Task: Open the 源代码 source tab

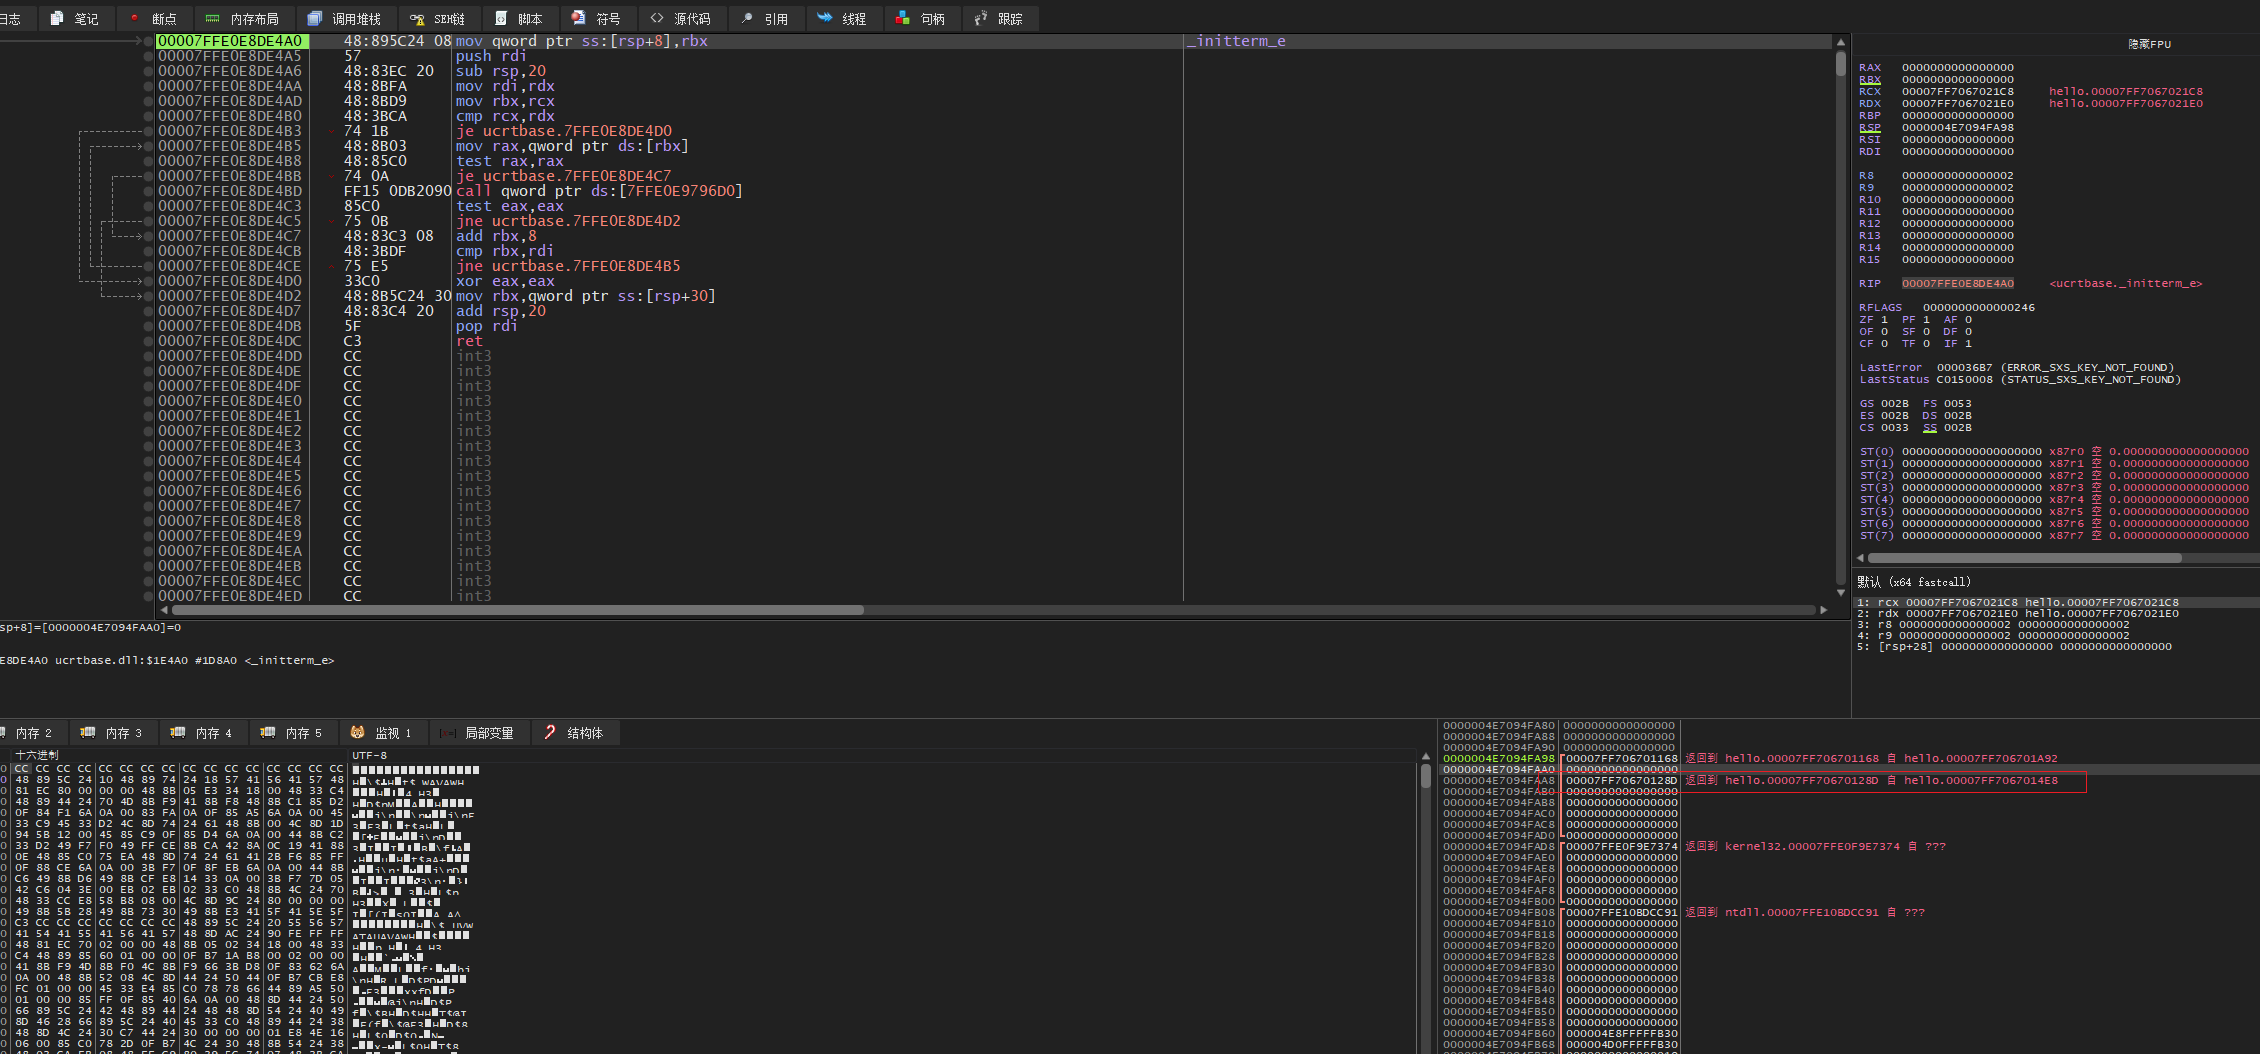Action: coord(682,18)
